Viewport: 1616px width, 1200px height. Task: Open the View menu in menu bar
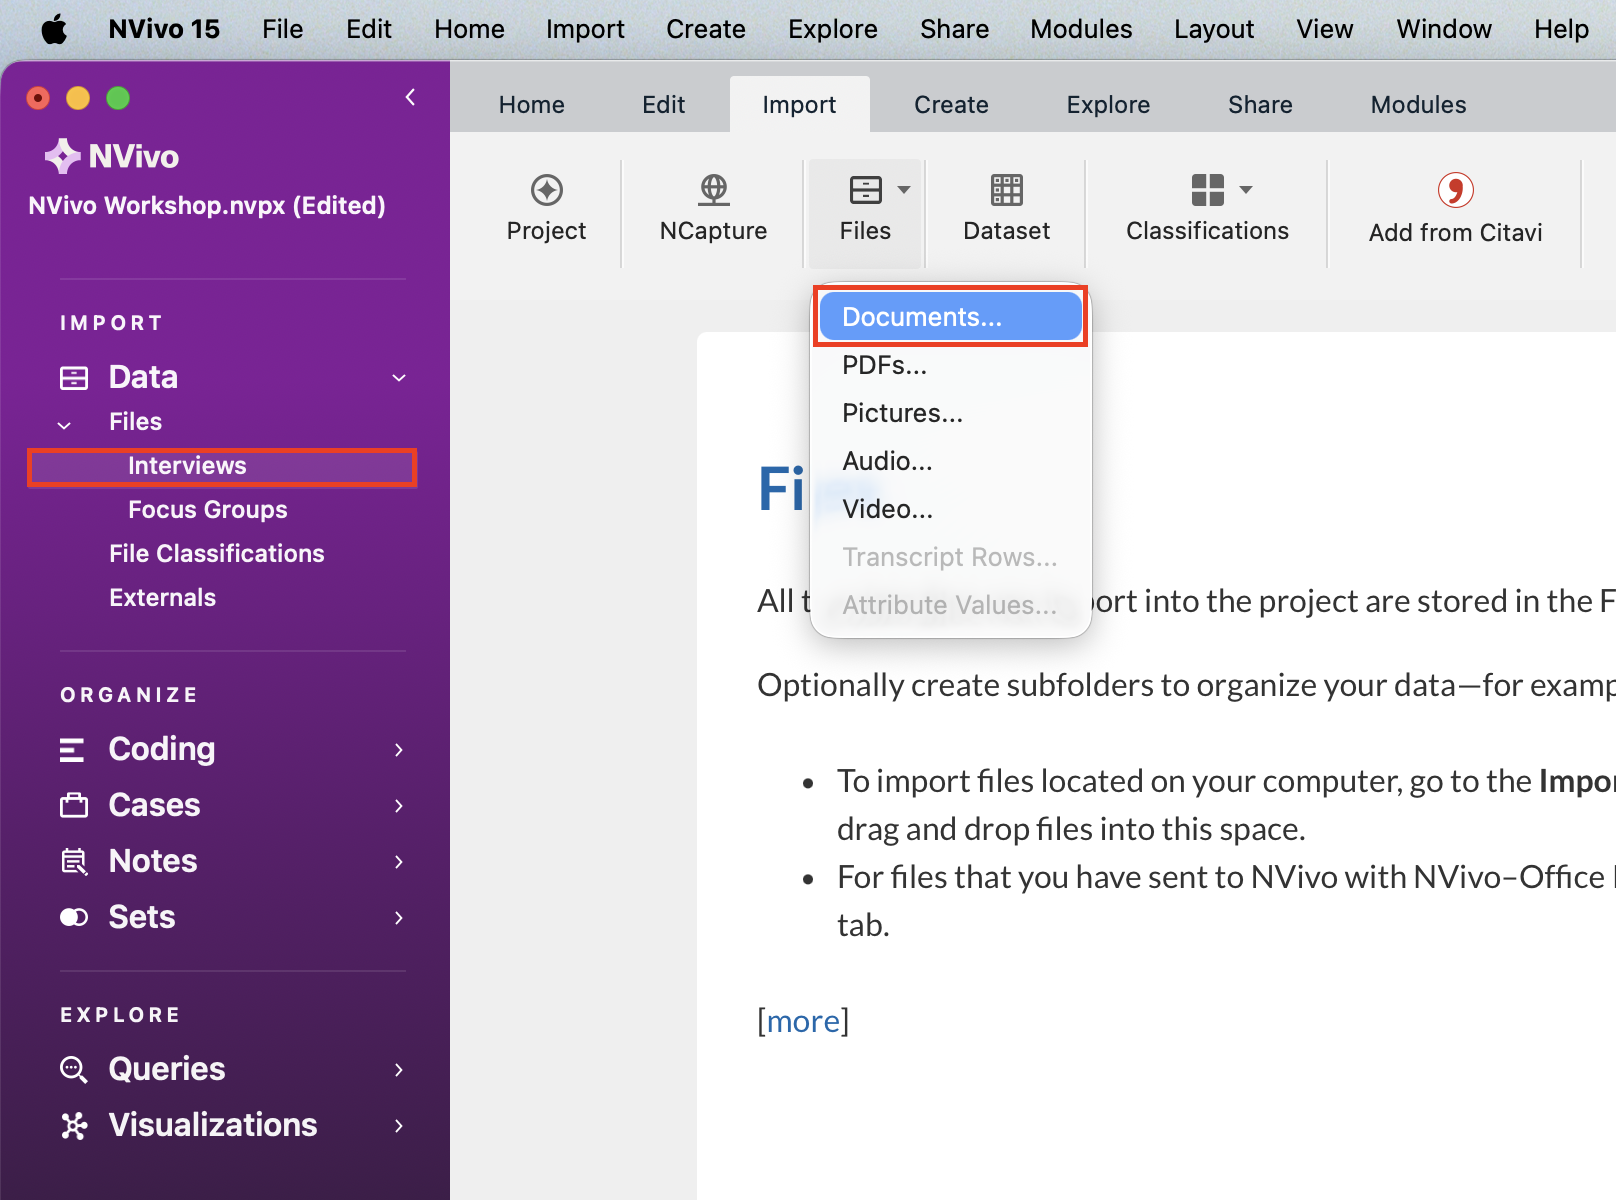tap(1325, 29)
